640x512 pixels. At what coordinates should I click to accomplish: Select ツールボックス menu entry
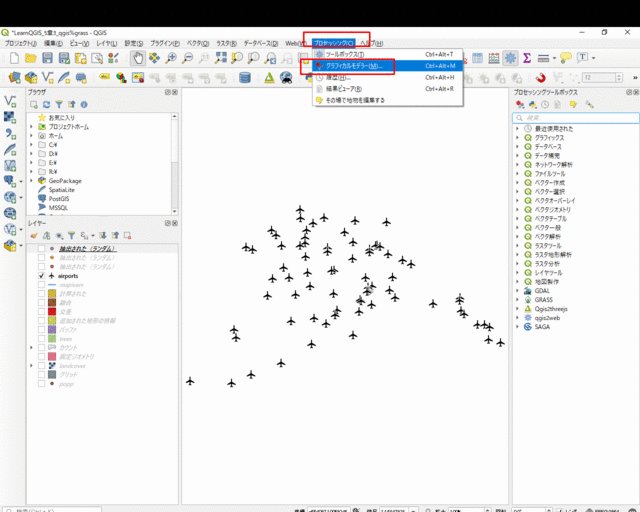(387, 54)
